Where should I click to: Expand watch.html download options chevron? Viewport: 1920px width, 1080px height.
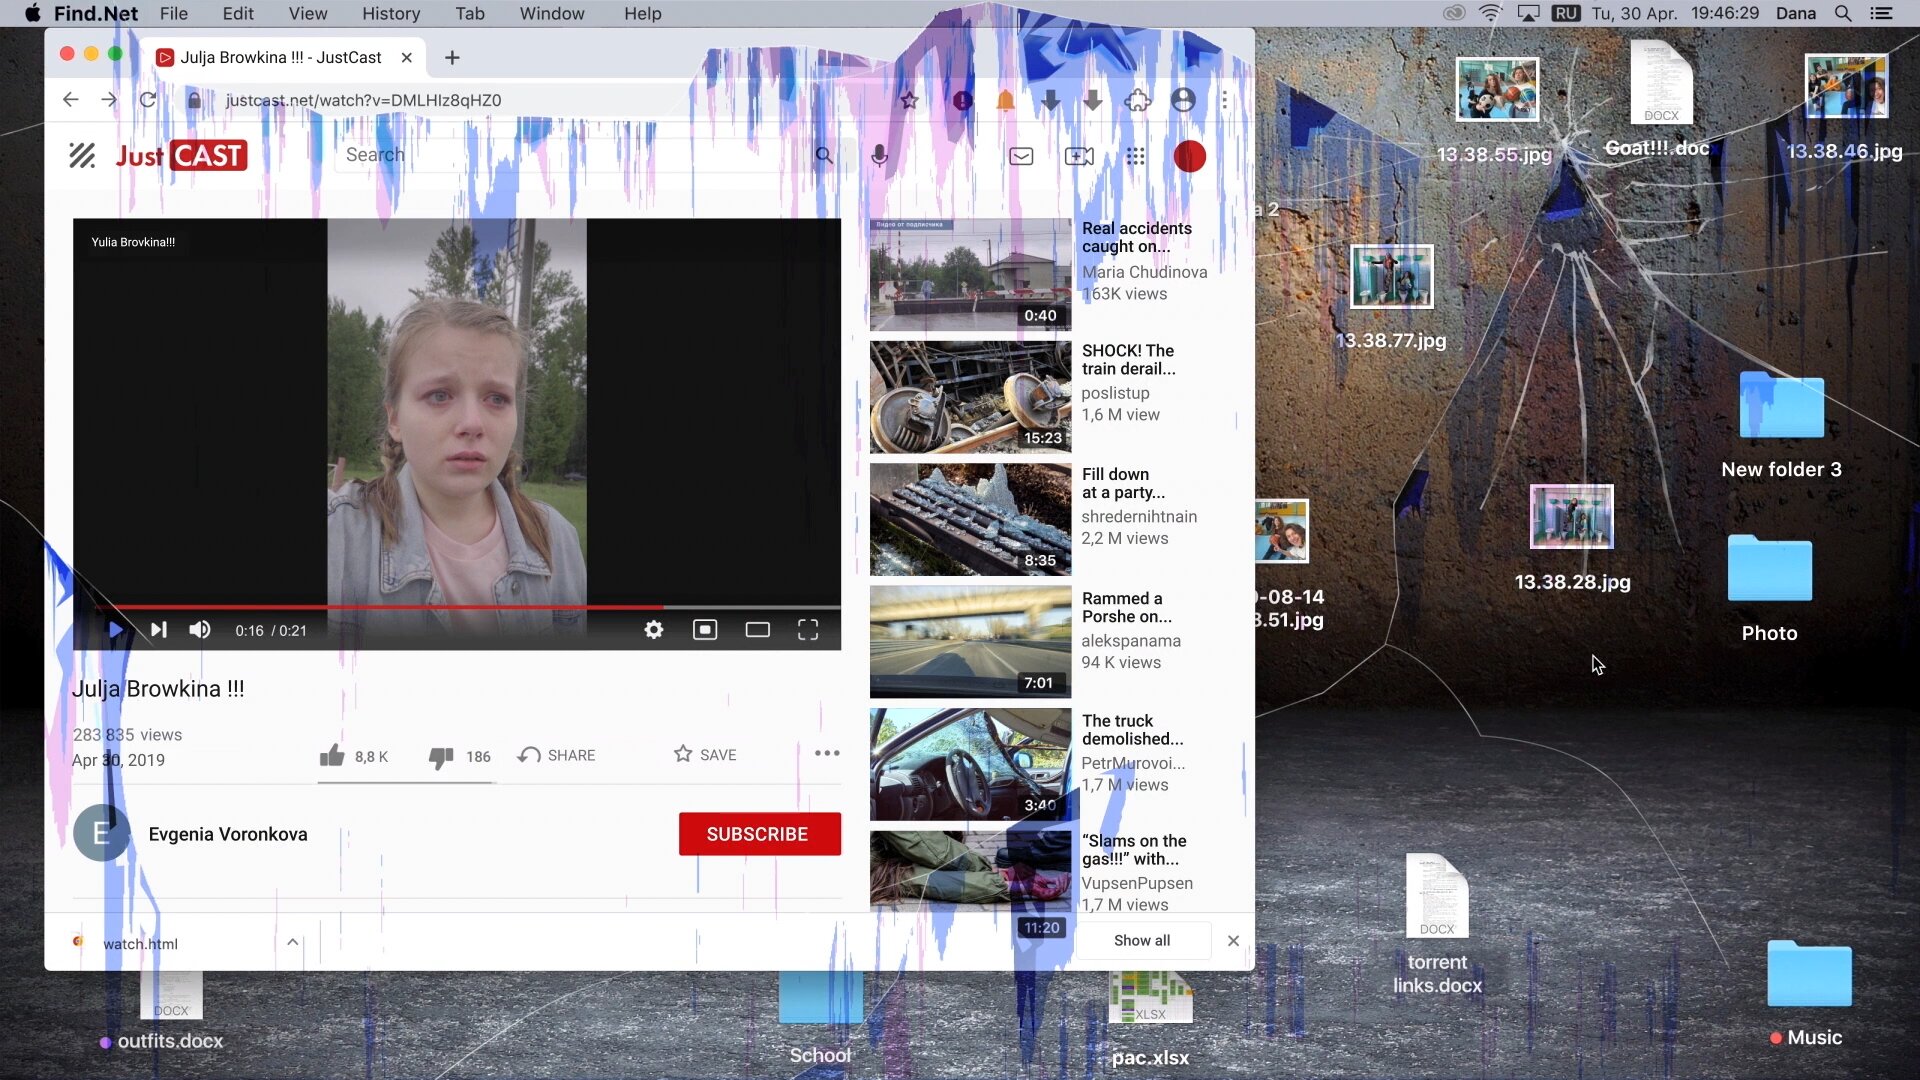(x=293, y=942)
